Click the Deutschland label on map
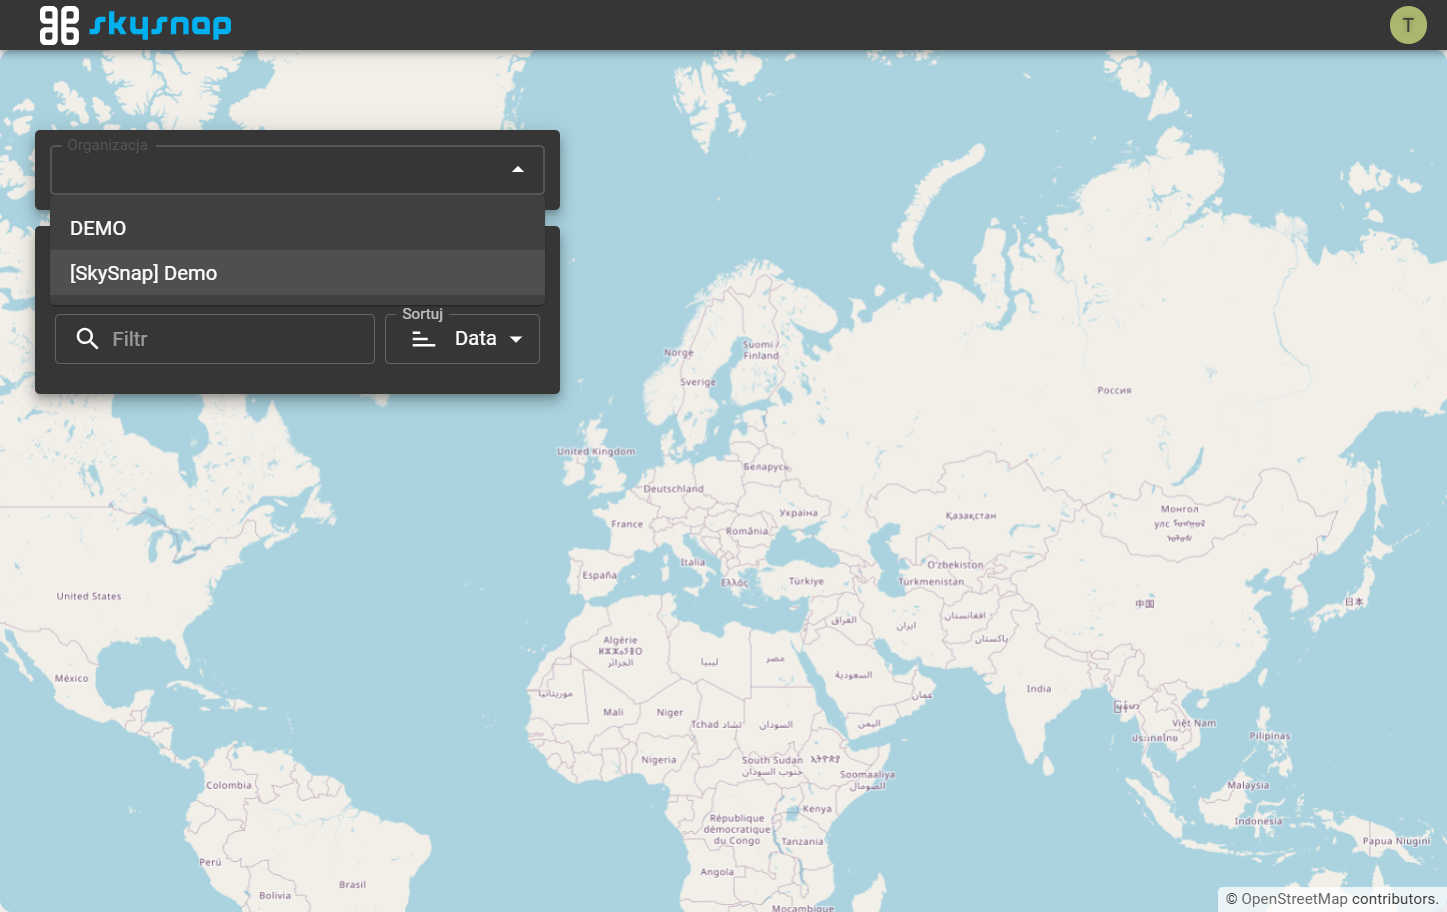1447x912 pixels. (x=674, y=489)
